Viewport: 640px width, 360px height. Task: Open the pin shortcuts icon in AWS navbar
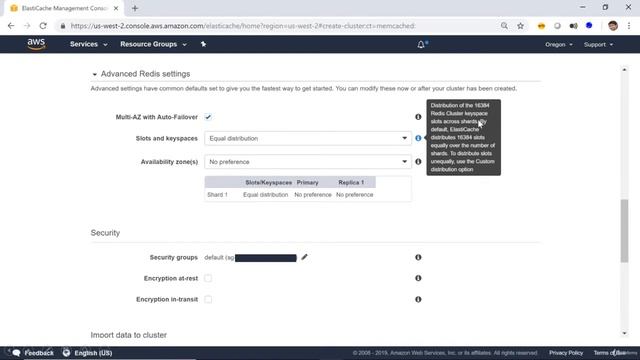203,44
